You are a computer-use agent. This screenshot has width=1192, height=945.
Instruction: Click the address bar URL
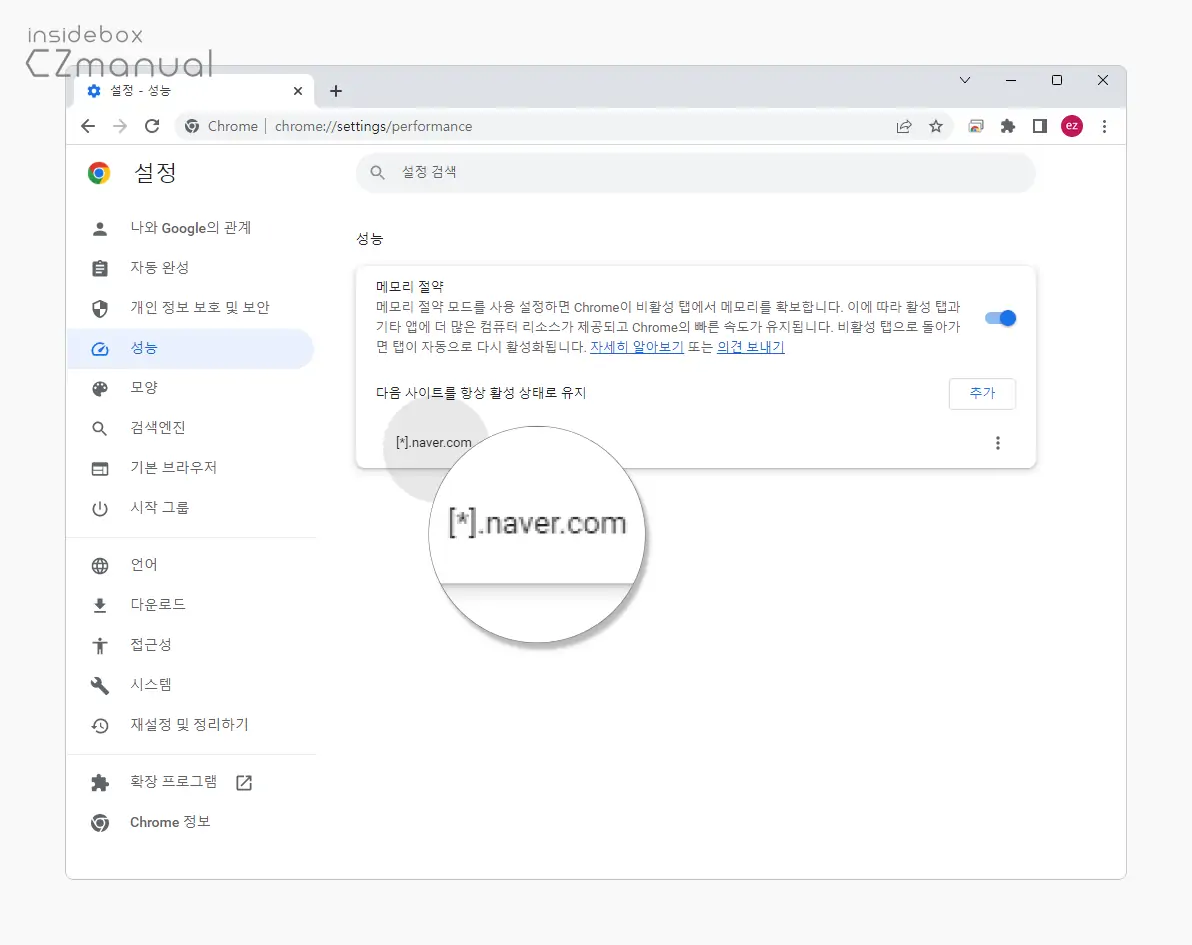(x=373, y=126)
